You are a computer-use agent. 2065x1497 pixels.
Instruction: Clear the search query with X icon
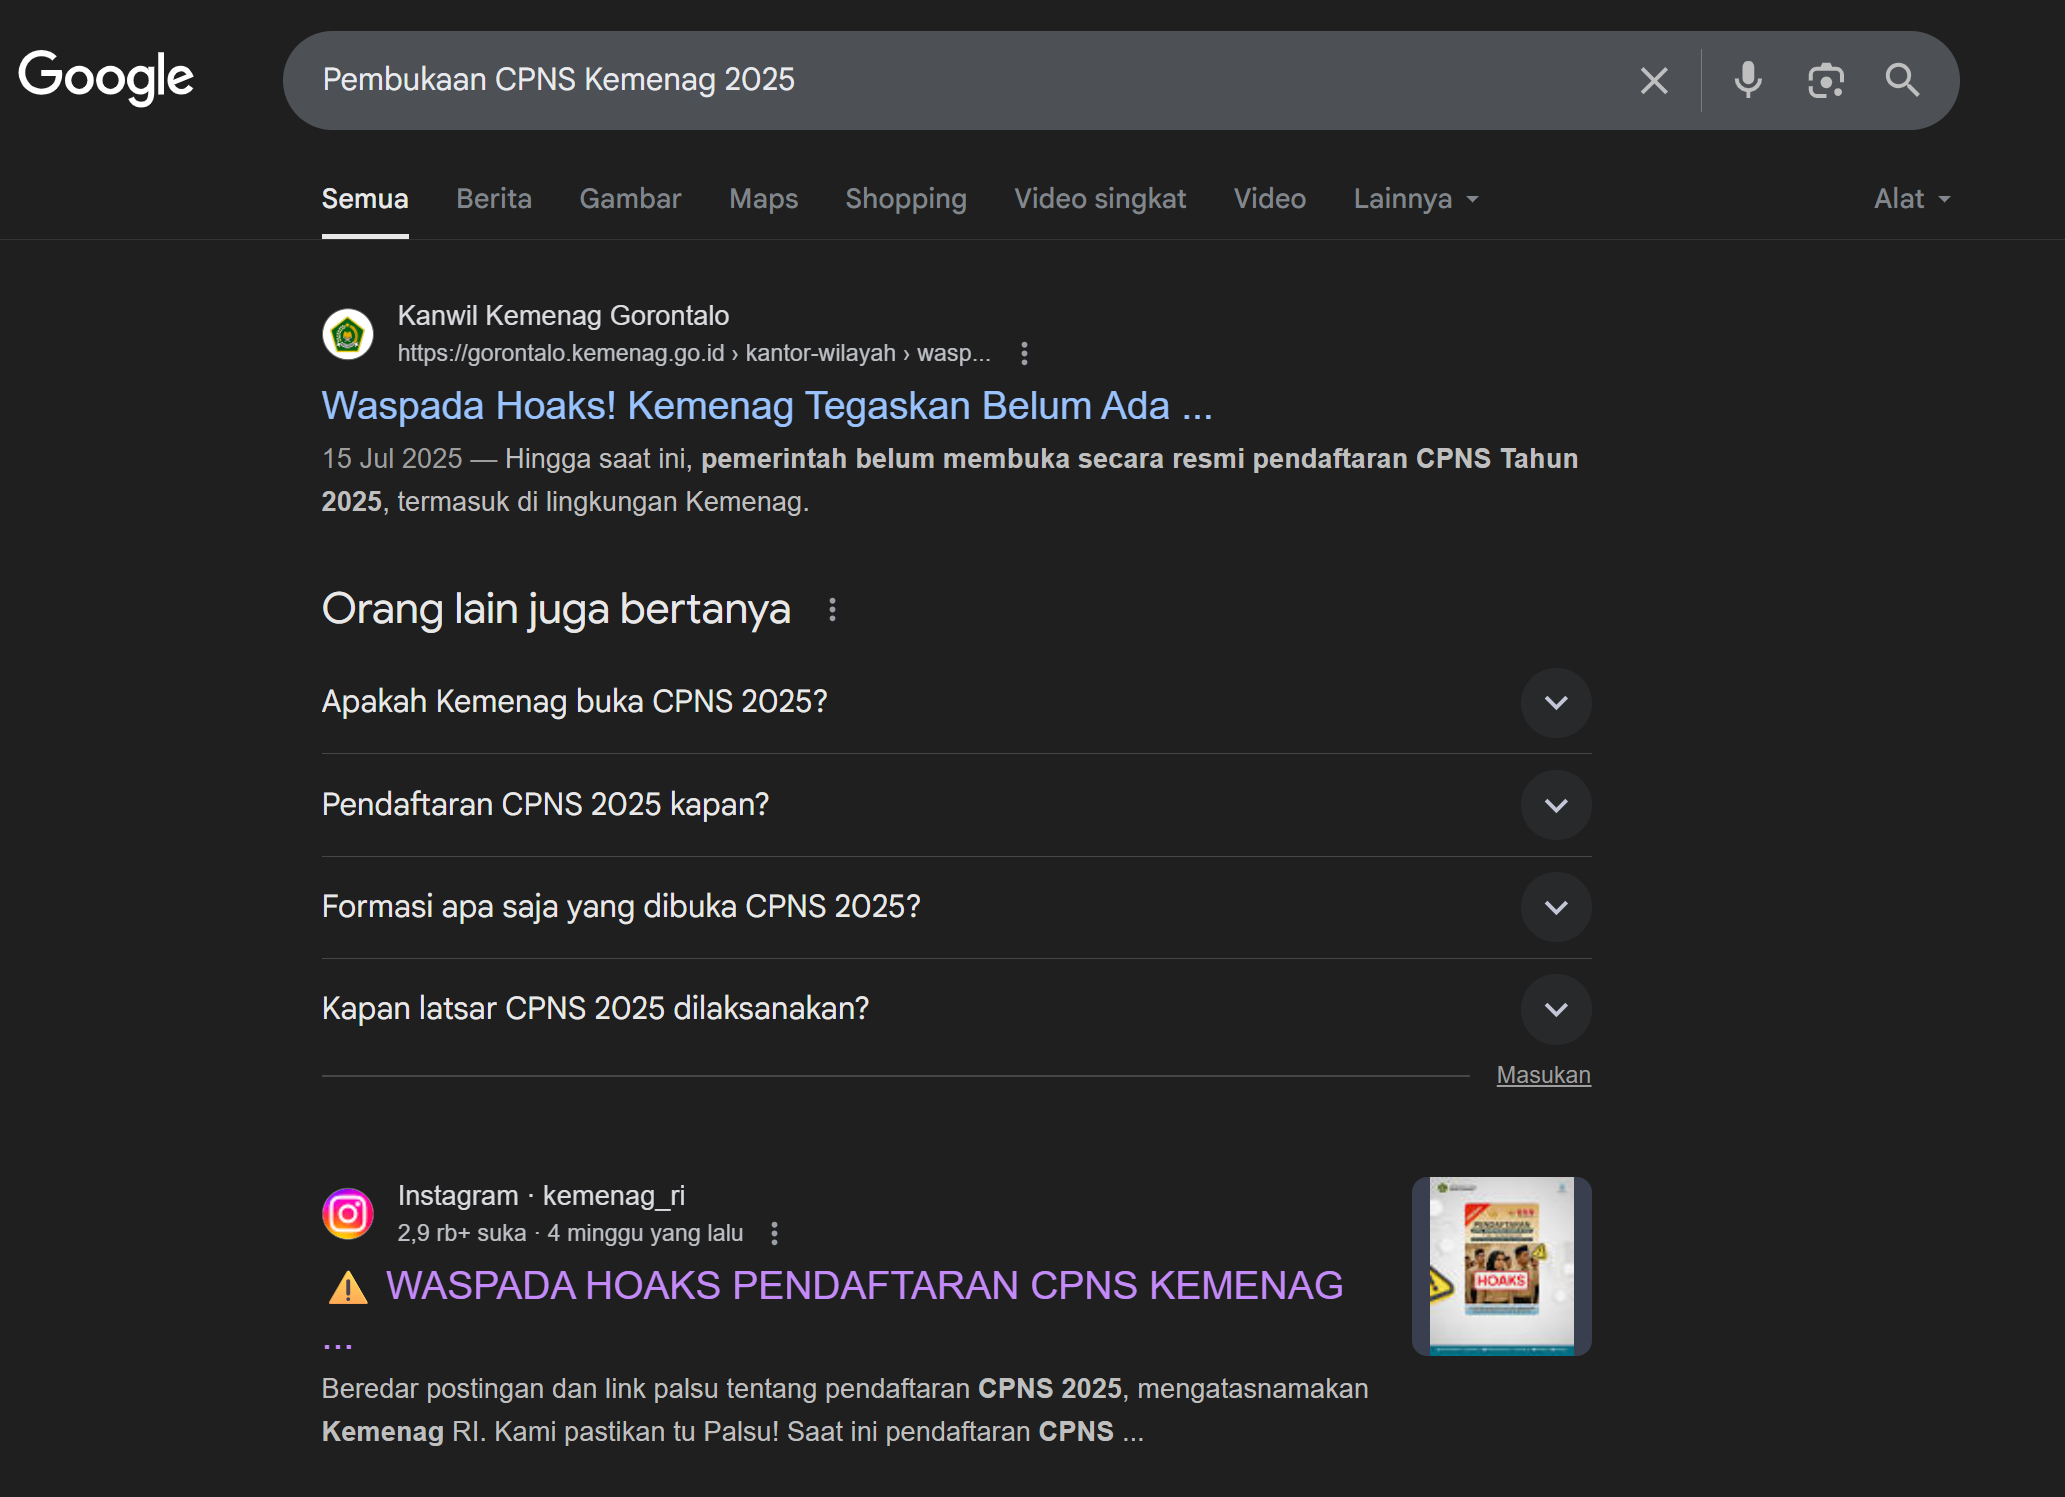(x=1654, y=80)
